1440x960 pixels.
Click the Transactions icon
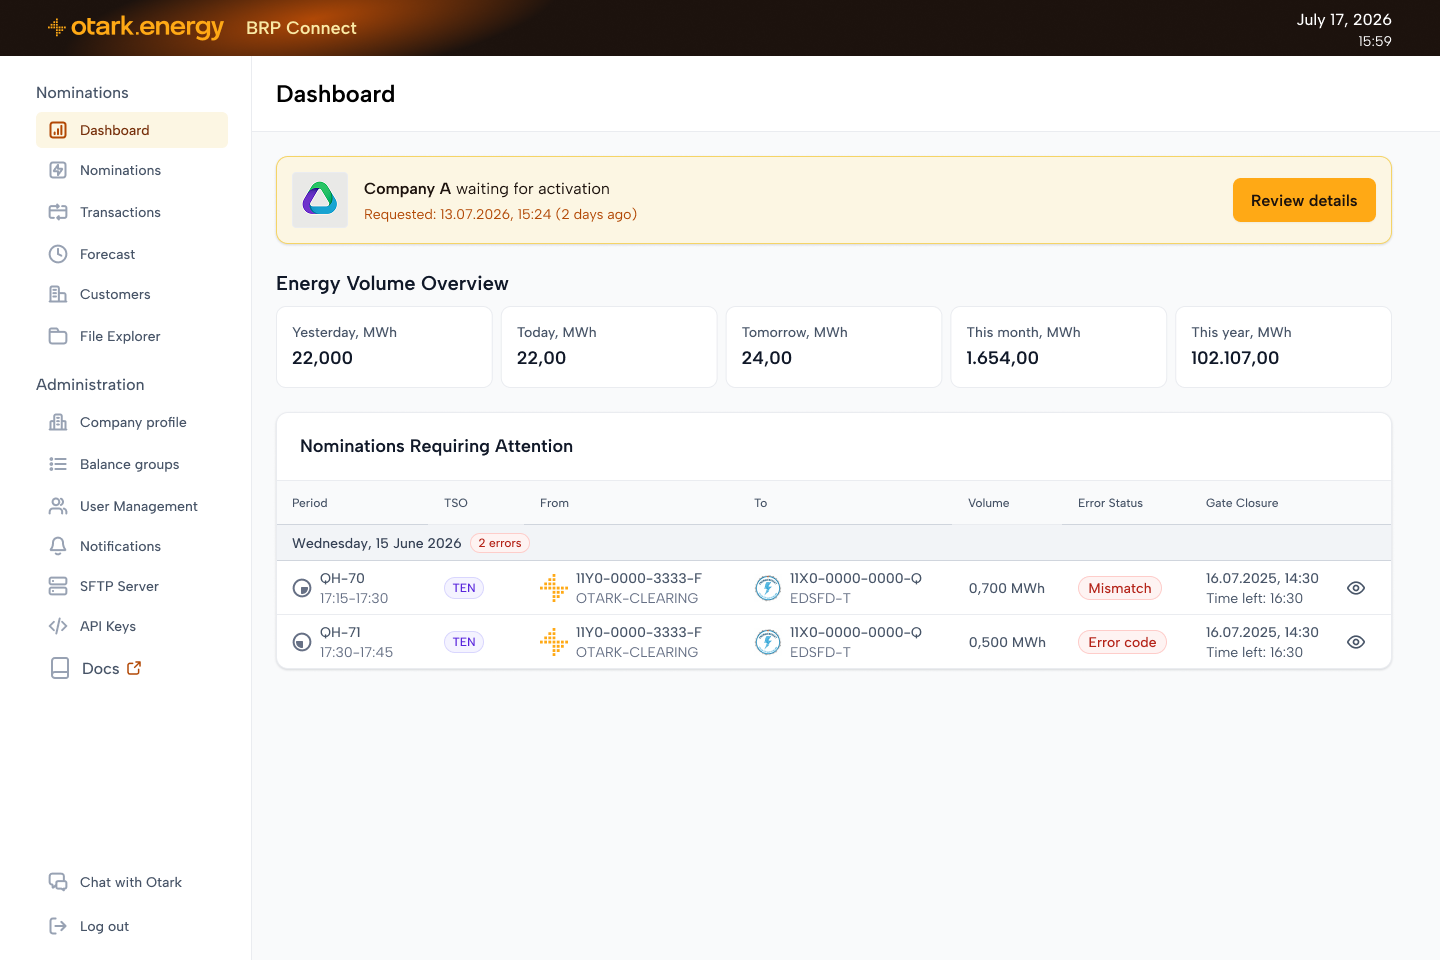(58, 212)
